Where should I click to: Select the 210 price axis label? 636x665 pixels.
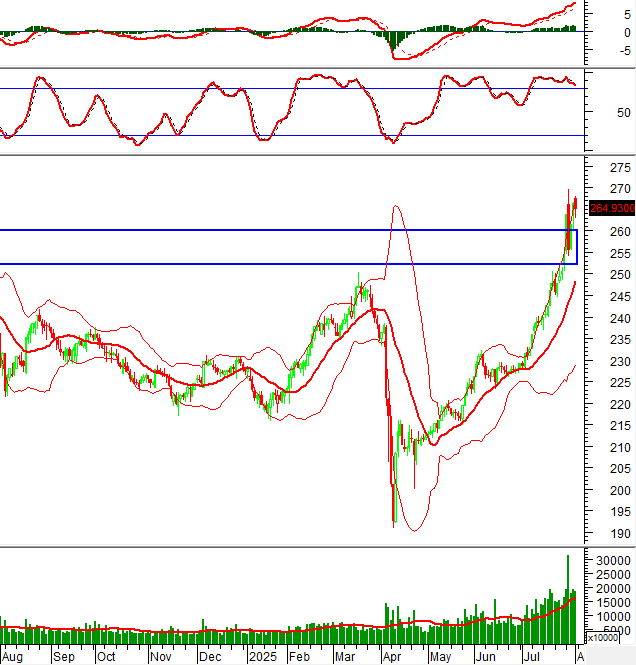[620, 447]
